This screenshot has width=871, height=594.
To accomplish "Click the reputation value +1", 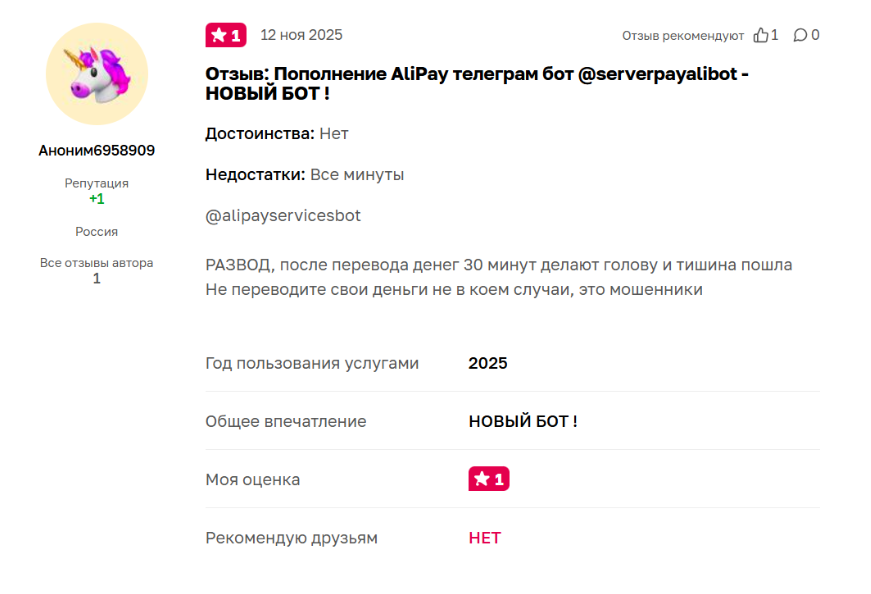I will pos(96,199).
